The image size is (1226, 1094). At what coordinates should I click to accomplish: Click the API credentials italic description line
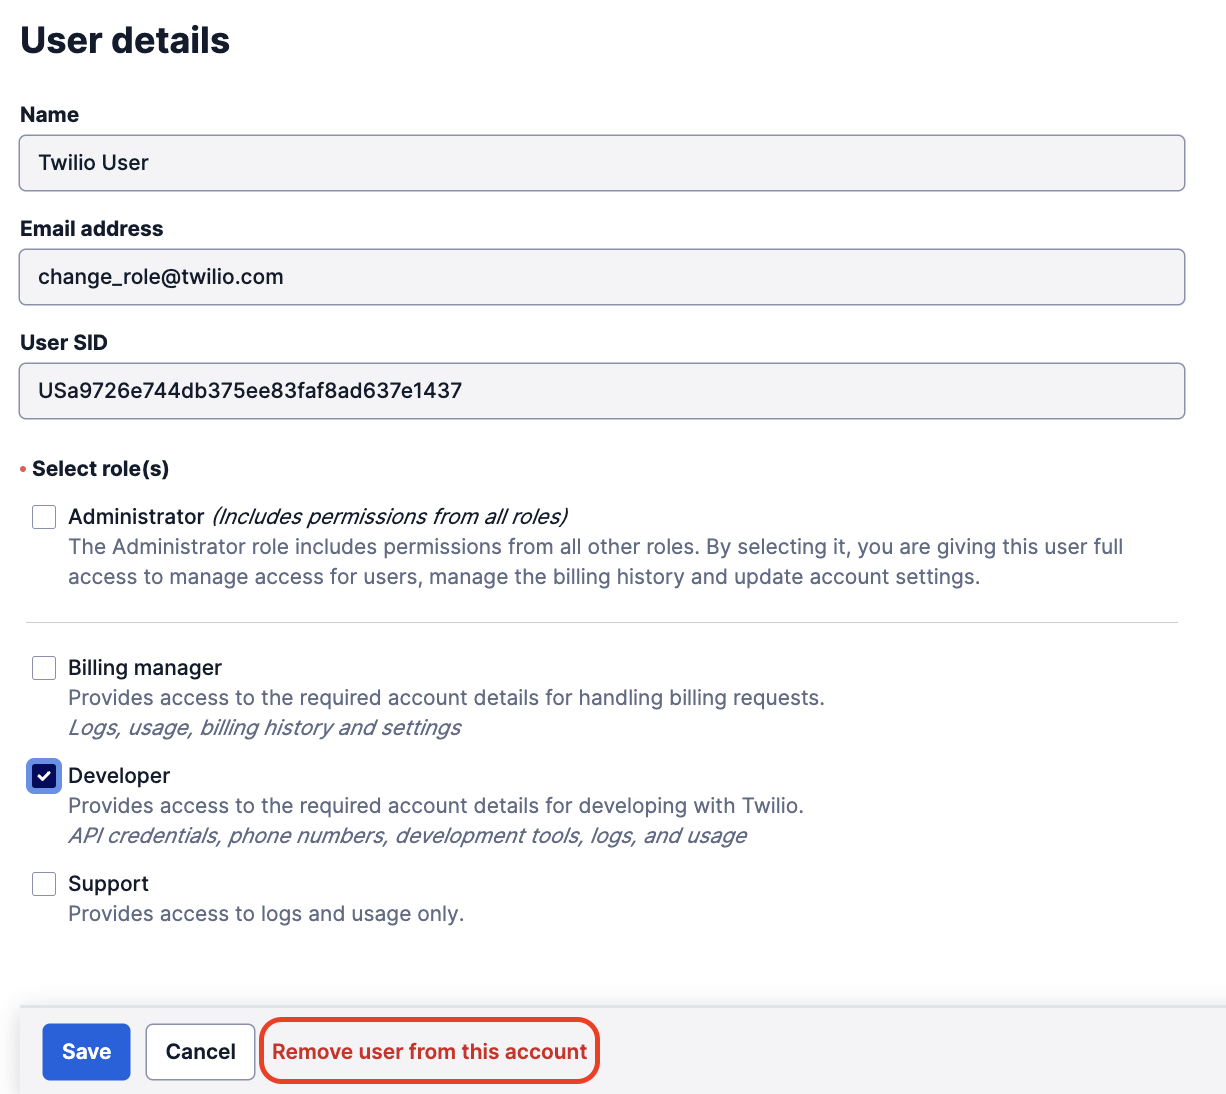pos(407,836)
